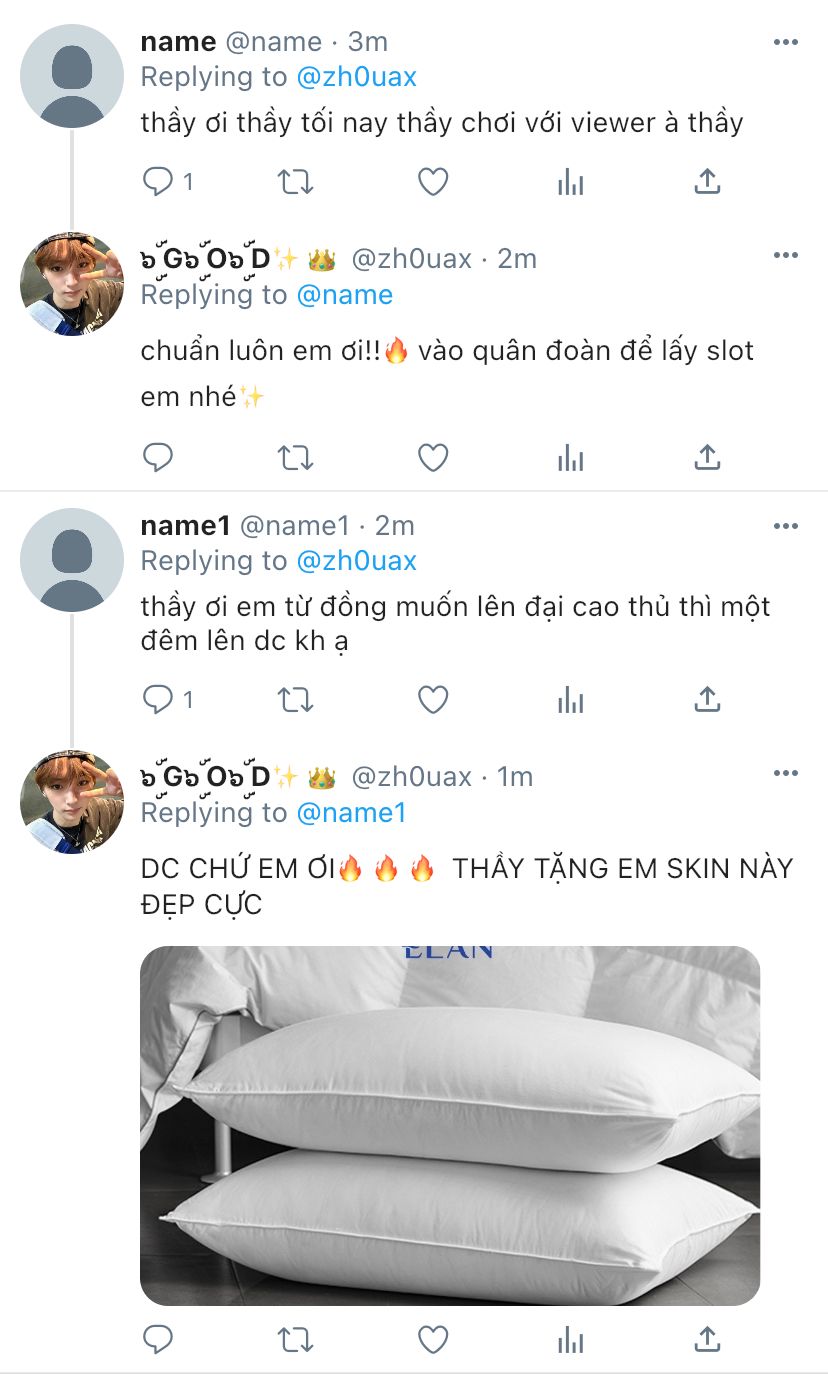Like name's first tweet
Screen dimensions: 828x1374
(x=432, y=182)
